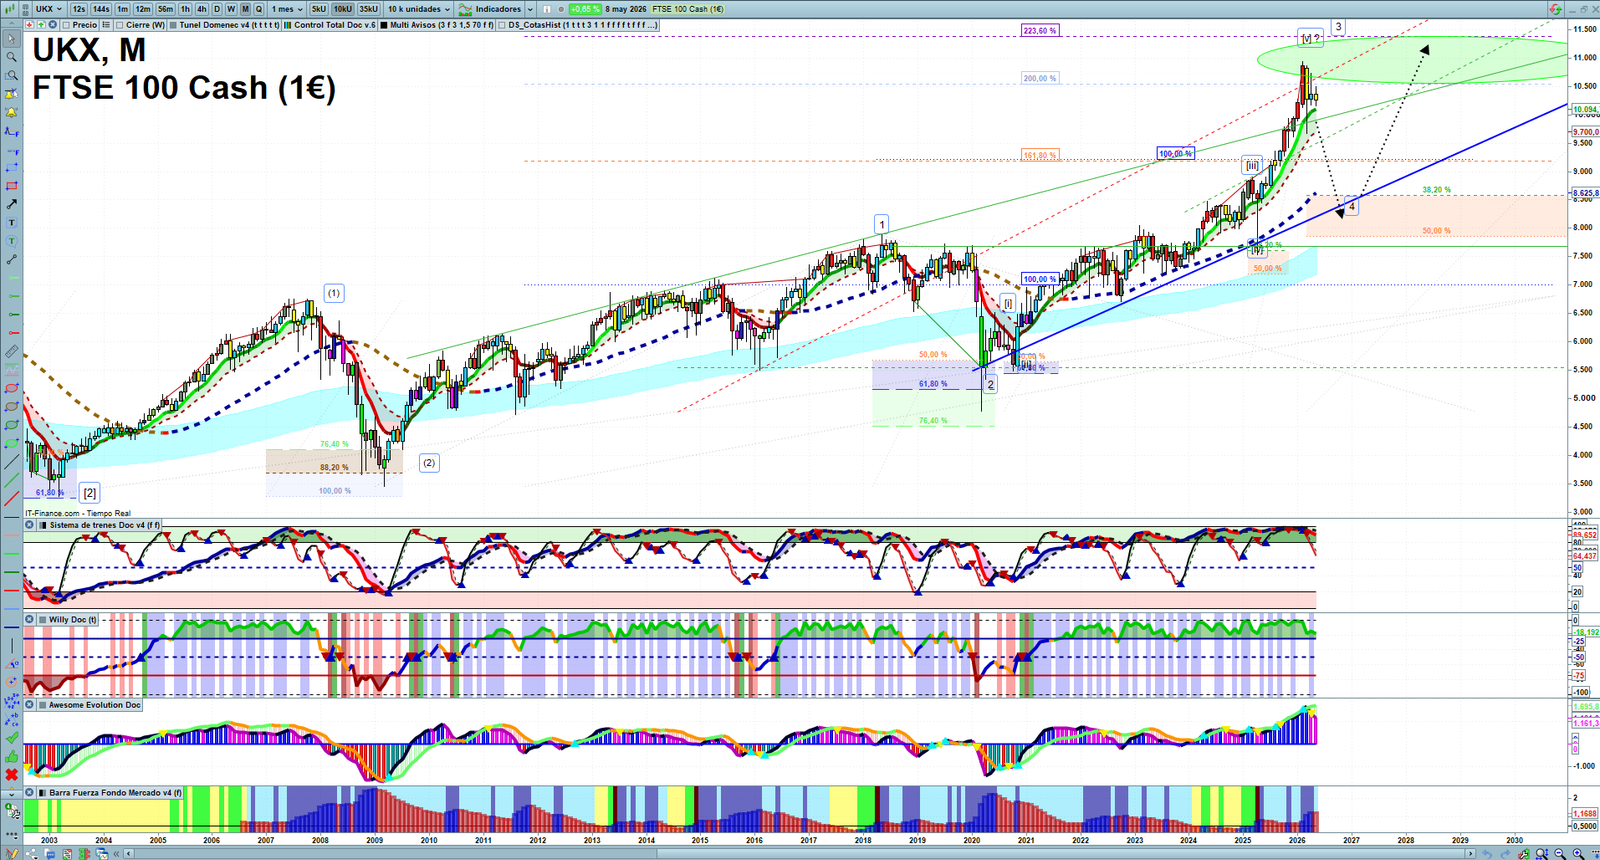The height and width of the screenshot is (860, 1600).
Task: Click the 223,60 % Fibonacci level label
Action: (x=1040, y=31)
